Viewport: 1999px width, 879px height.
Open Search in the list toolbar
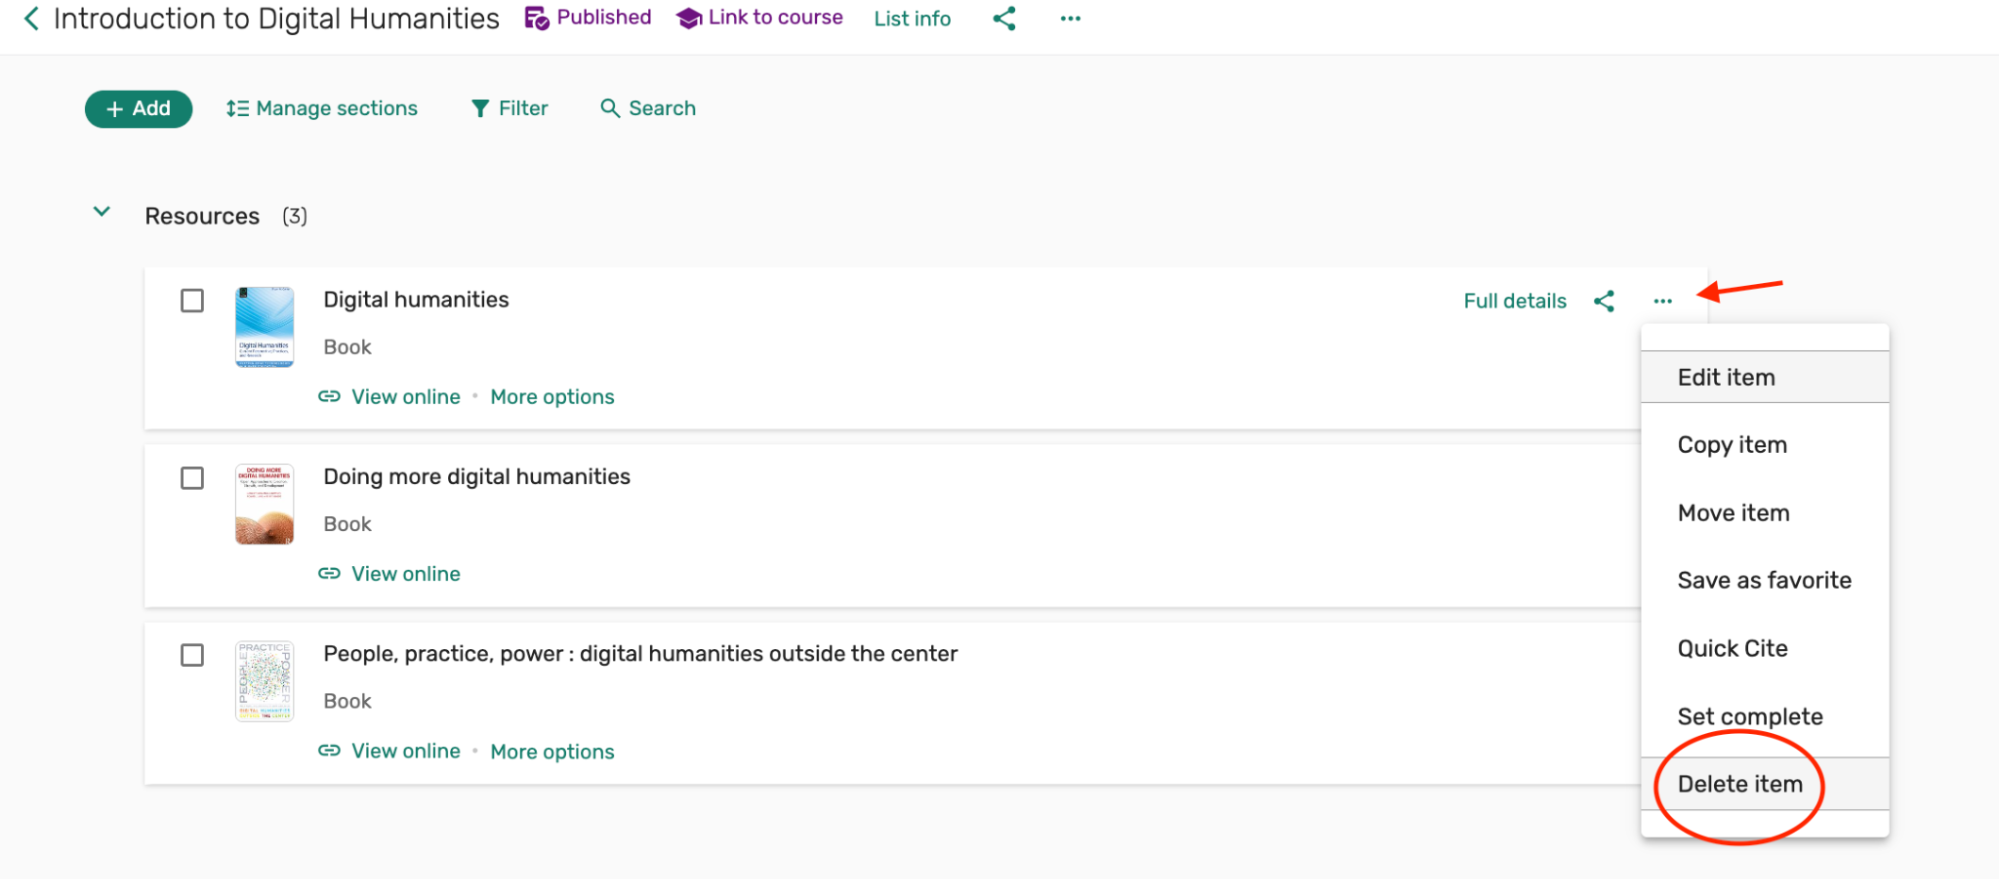click(x=648, y=108)
